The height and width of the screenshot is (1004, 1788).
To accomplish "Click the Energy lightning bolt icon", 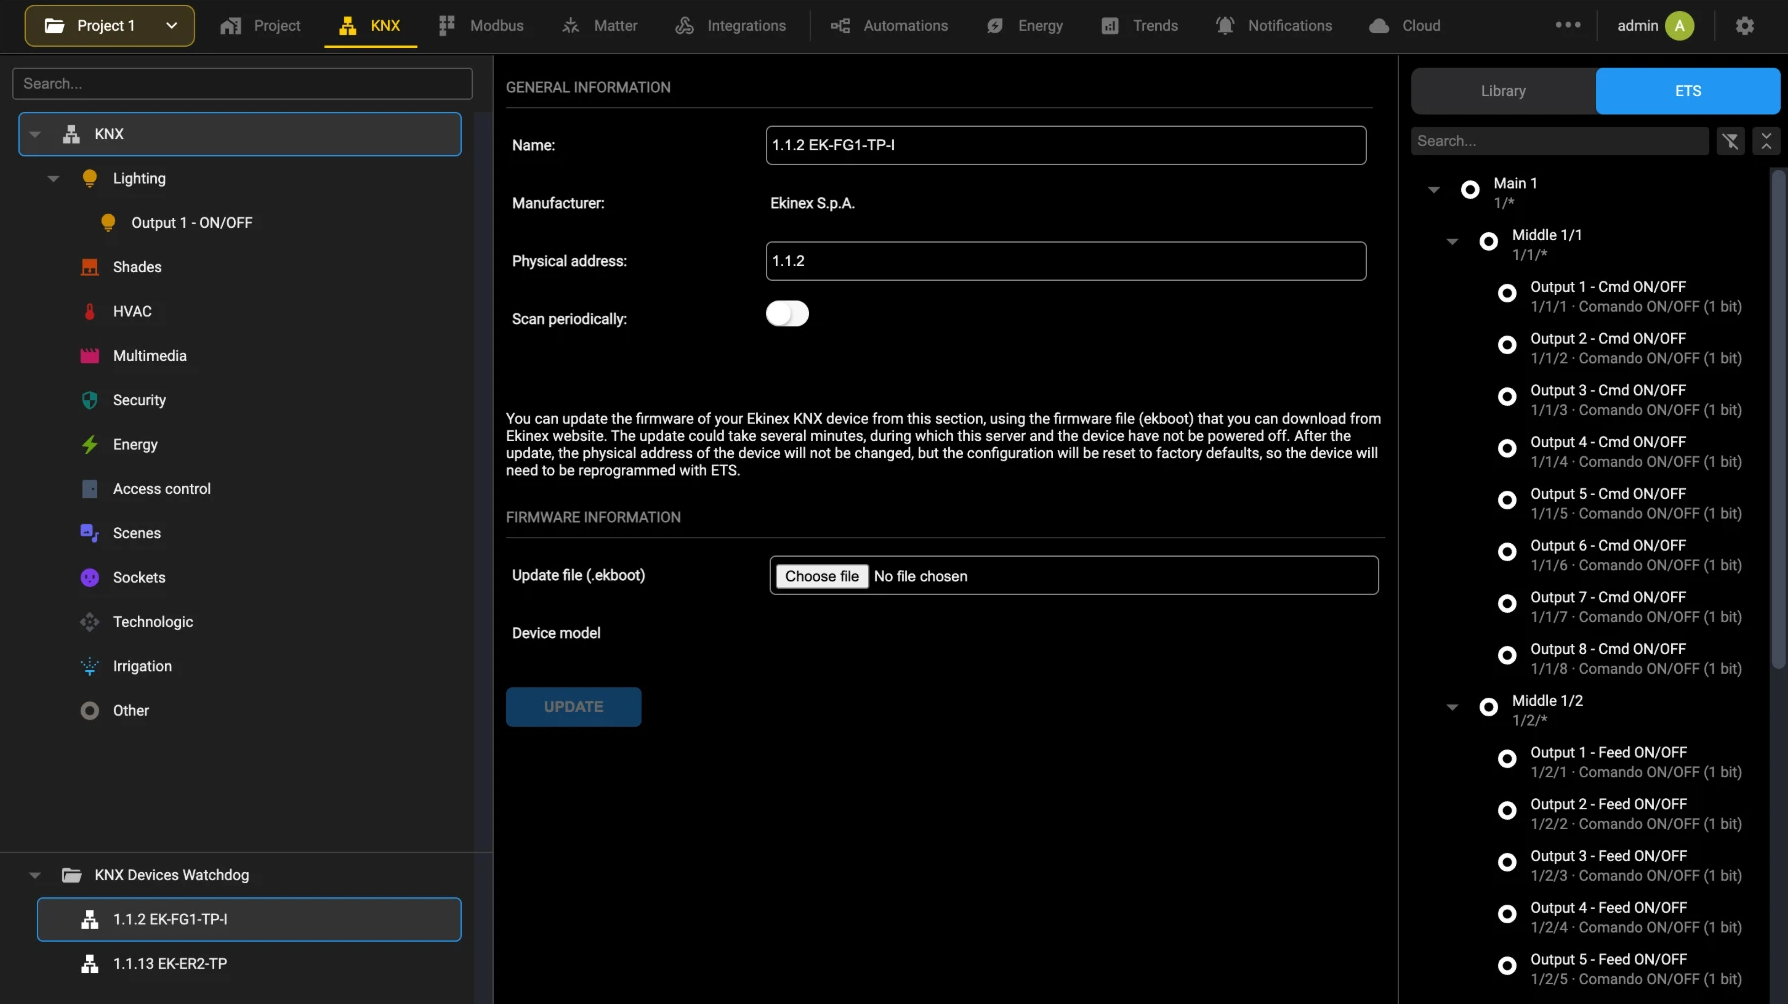I will (x=90, y=444).
